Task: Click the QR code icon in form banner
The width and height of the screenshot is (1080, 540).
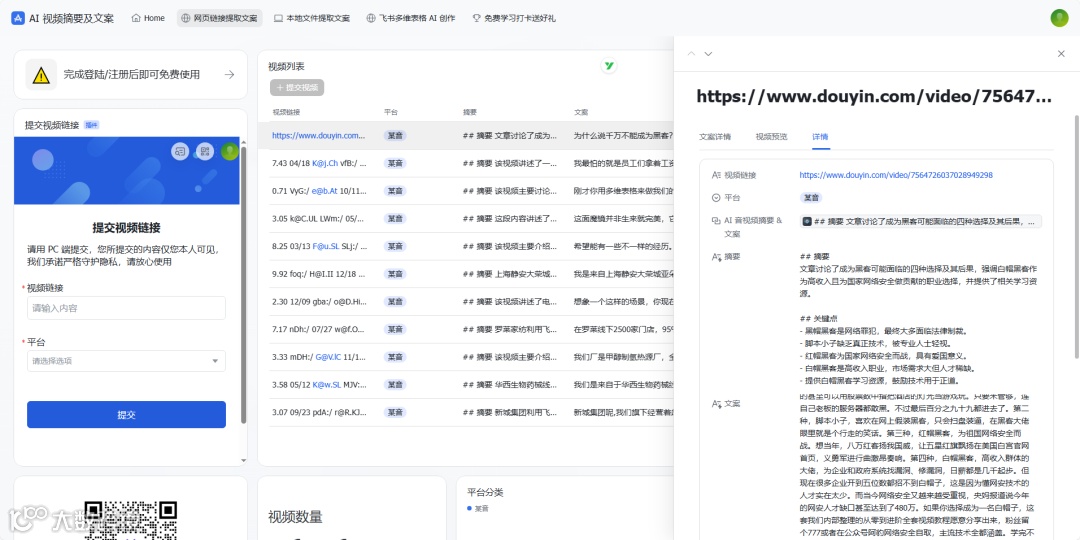Action: click(204, 151)
